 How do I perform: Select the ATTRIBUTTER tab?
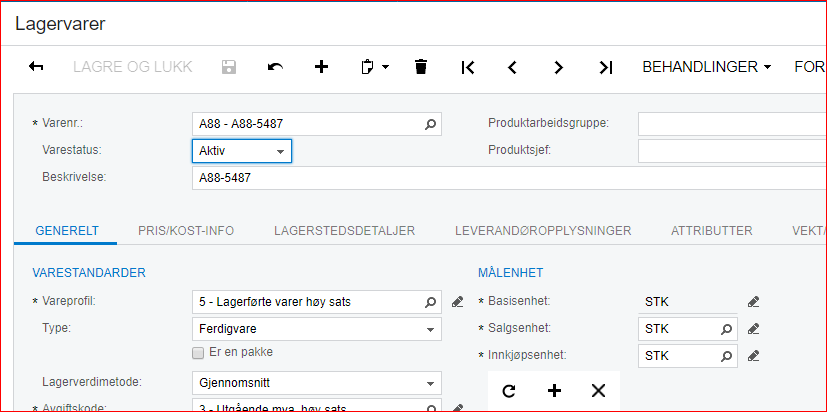point(711,231)
